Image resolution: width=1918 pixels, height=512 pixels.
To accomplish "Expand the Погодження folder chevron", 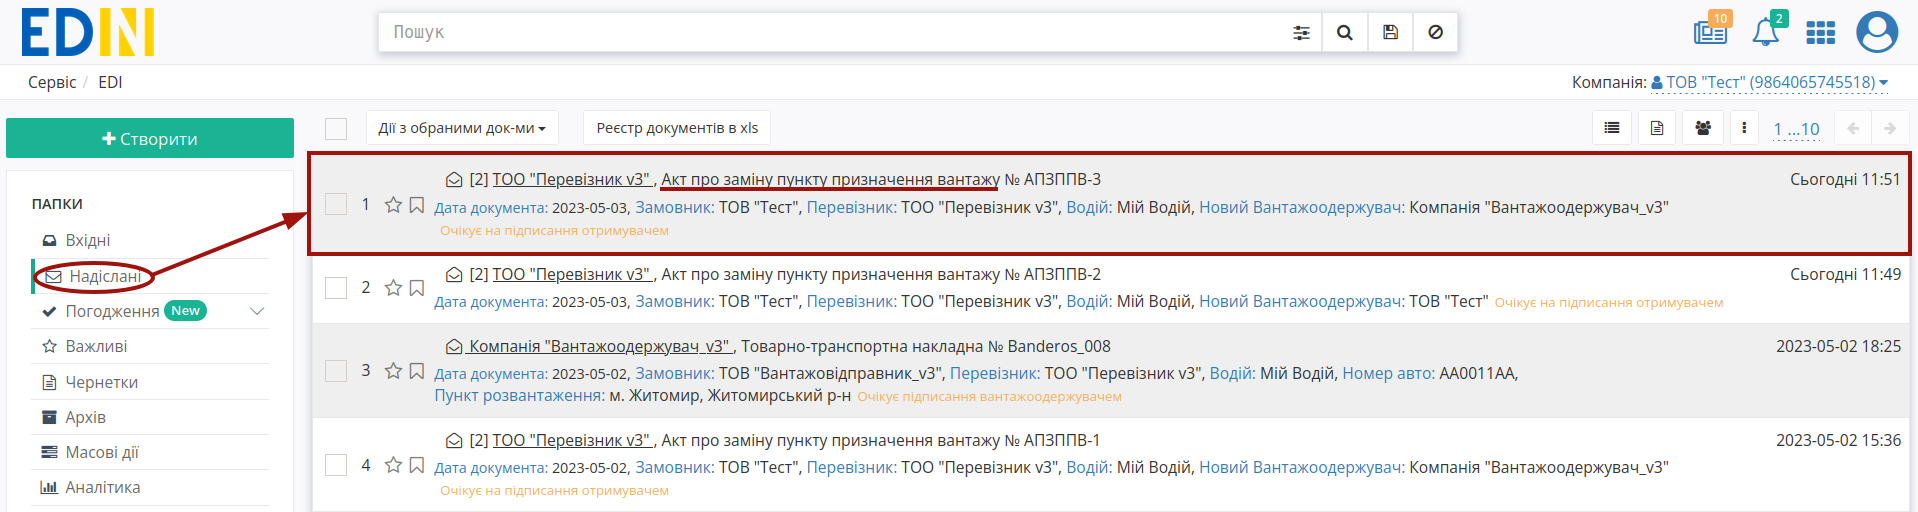I will point(257,311).
